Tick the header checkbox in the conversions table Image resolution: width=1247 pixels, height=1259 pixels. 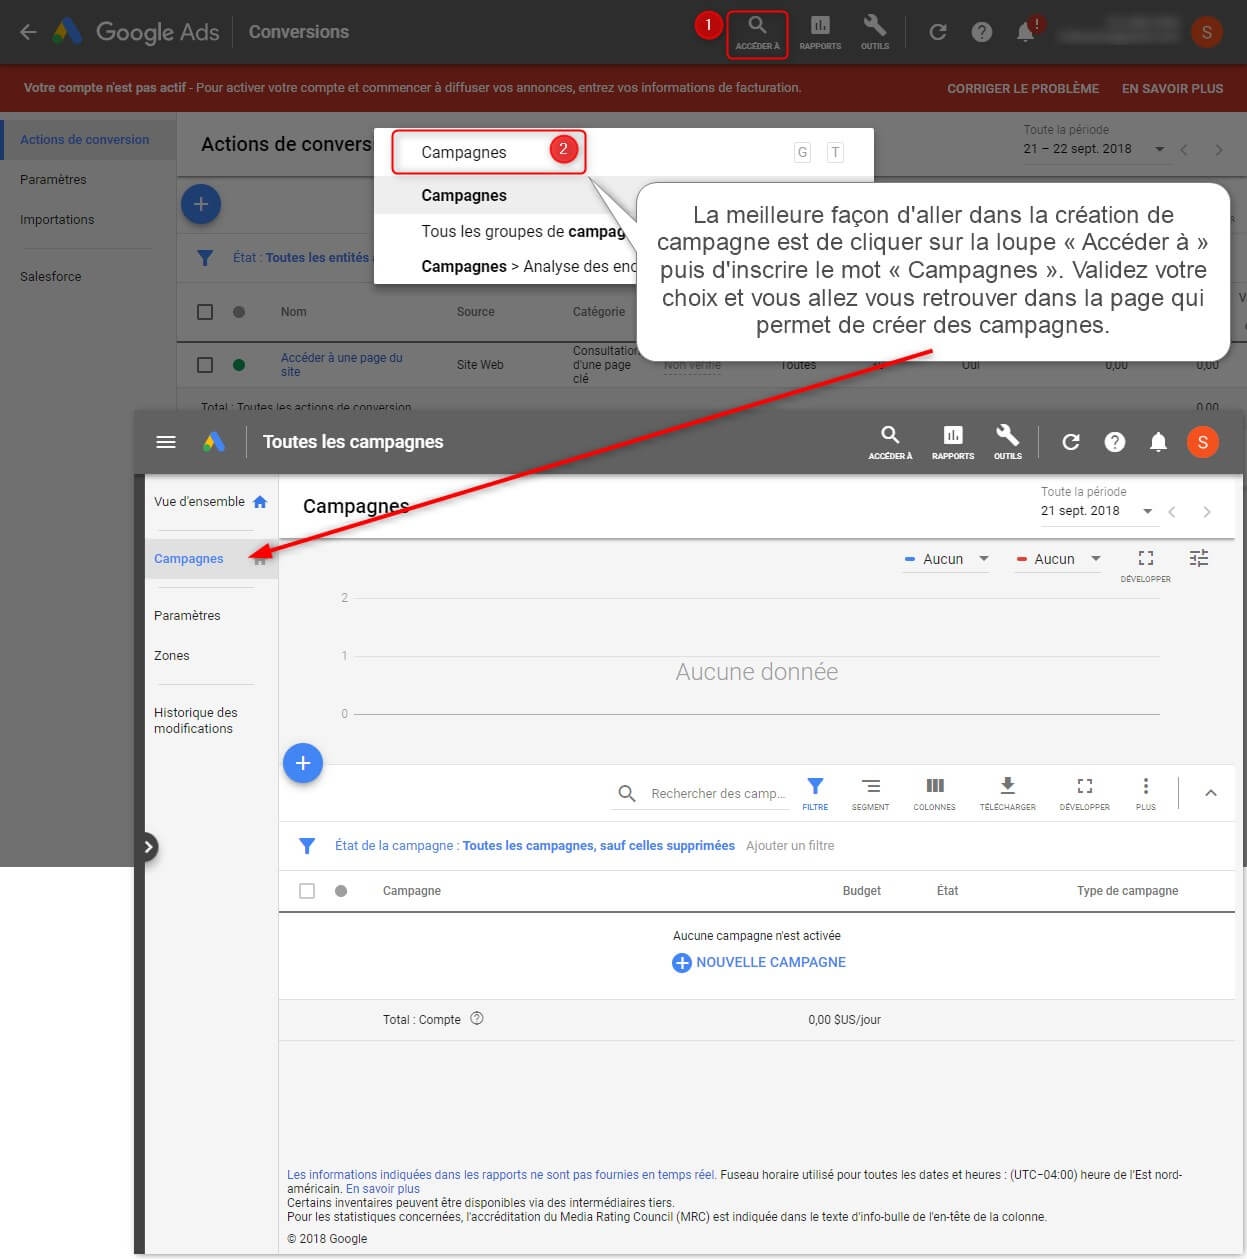click(205, 312)
